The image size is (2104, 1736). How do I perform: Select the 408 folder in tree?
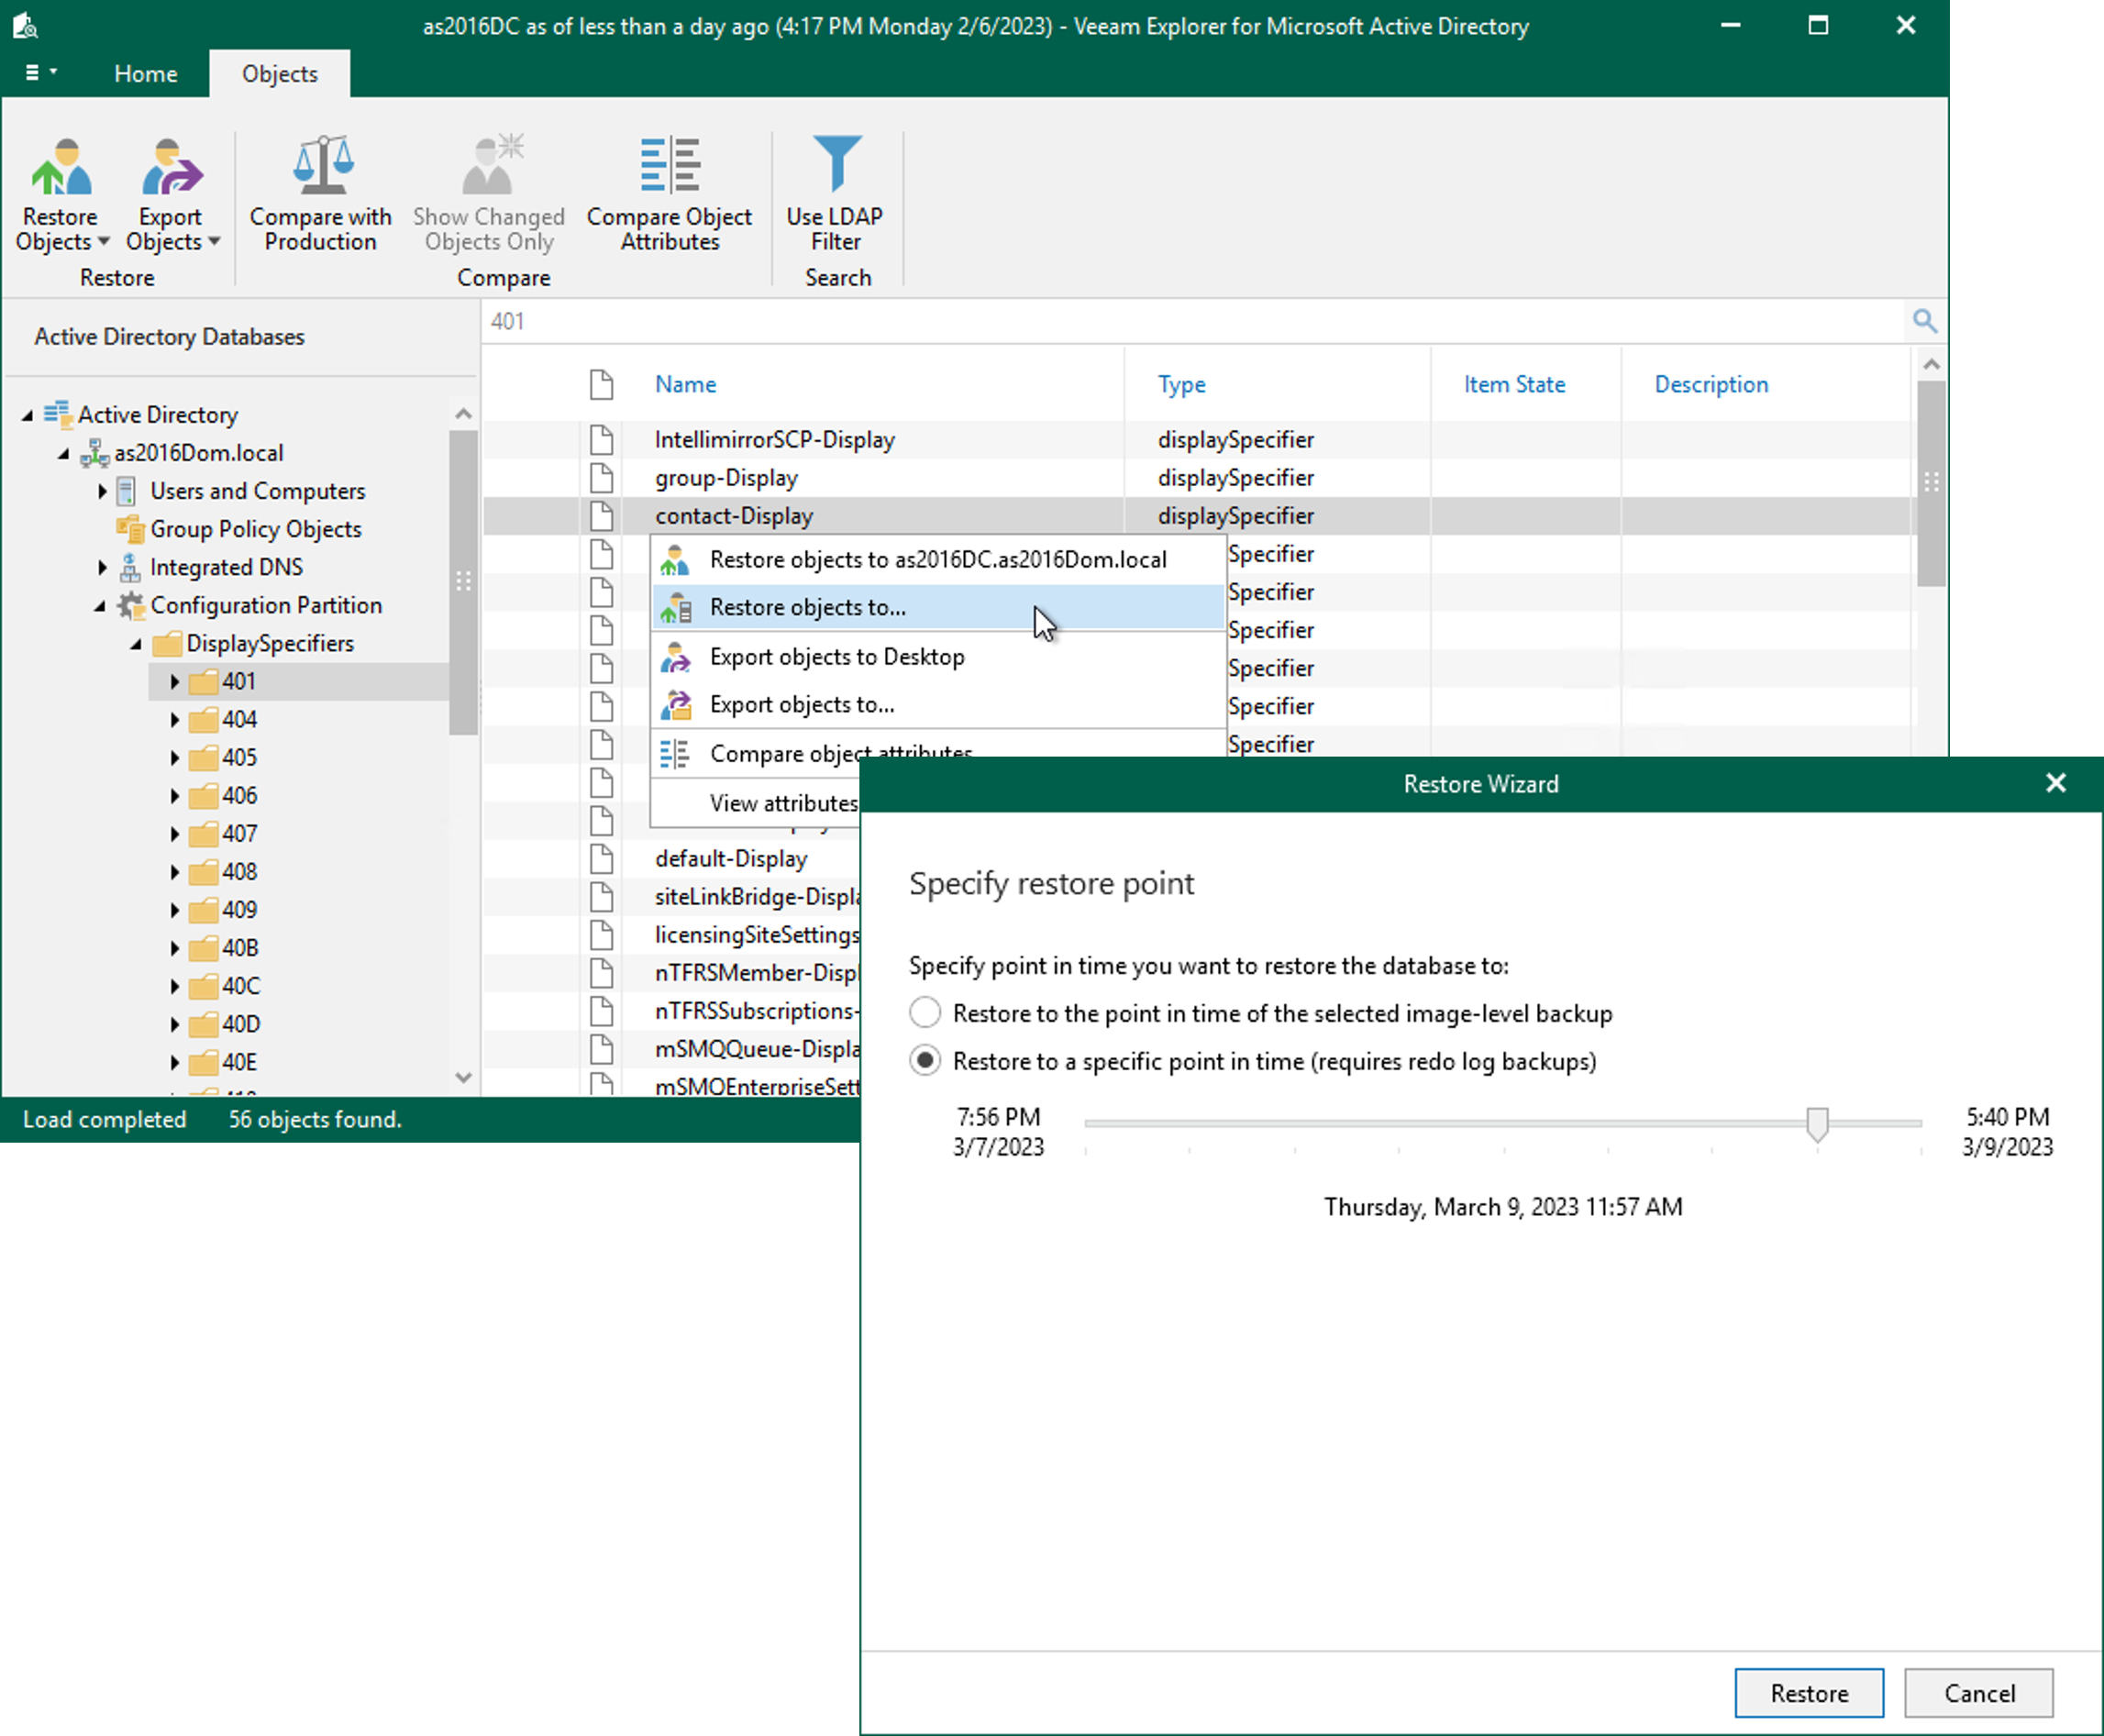click(239, 872)
